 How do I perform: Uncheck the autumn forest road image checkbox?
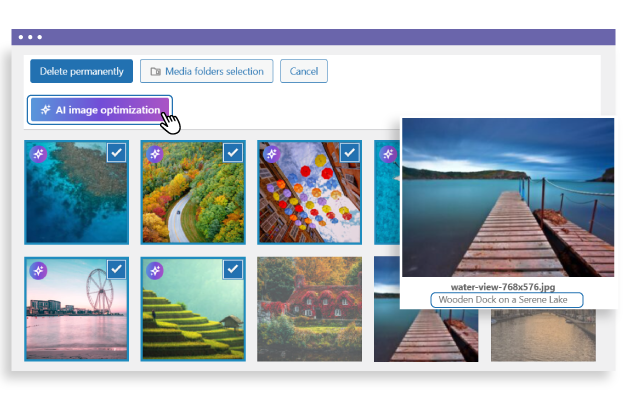tap(233, 153)
